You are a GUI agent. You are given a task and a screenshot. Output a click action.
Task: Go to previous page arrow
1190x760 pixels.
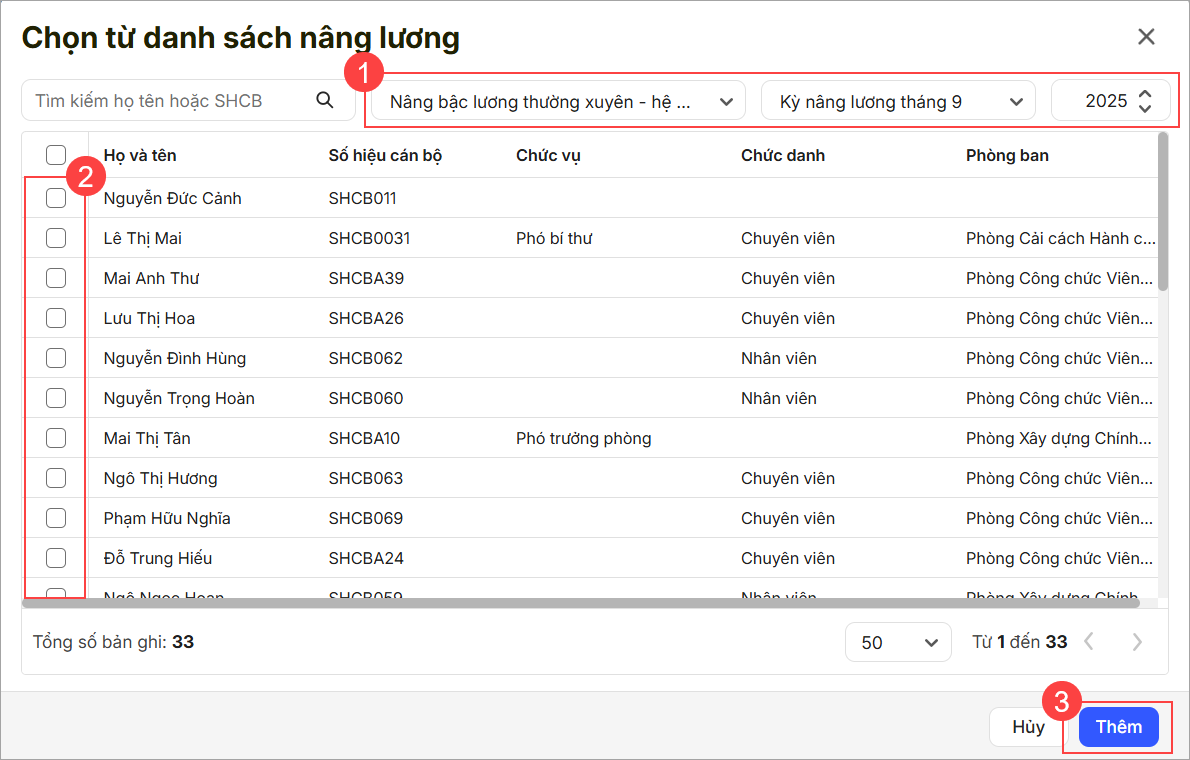coord(1090,642)
